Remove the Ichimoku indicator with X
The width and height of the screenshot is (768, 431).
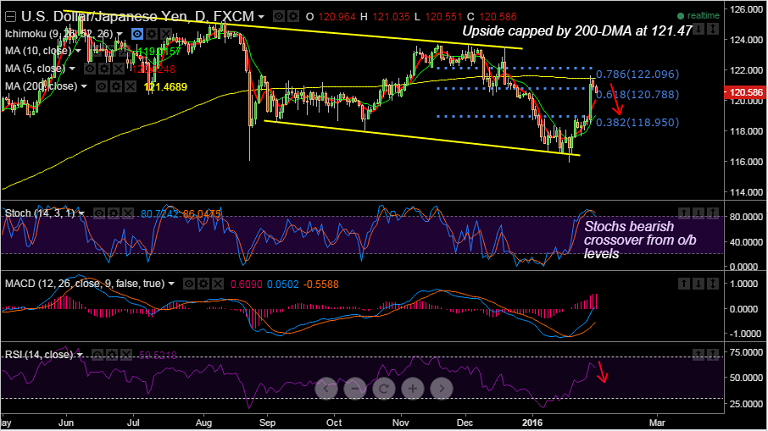click(x=166, y=34)
